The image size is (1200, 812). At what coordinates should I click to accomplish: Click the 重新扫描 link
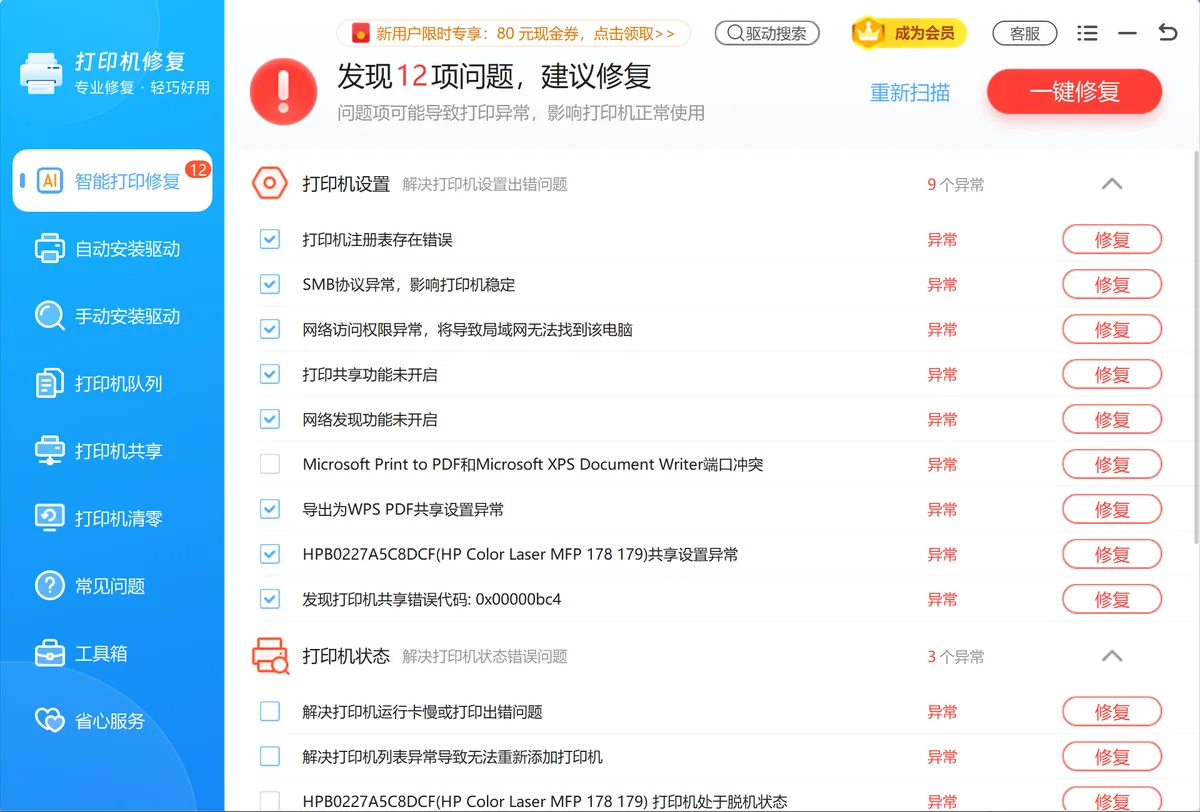tap(909, 93)
